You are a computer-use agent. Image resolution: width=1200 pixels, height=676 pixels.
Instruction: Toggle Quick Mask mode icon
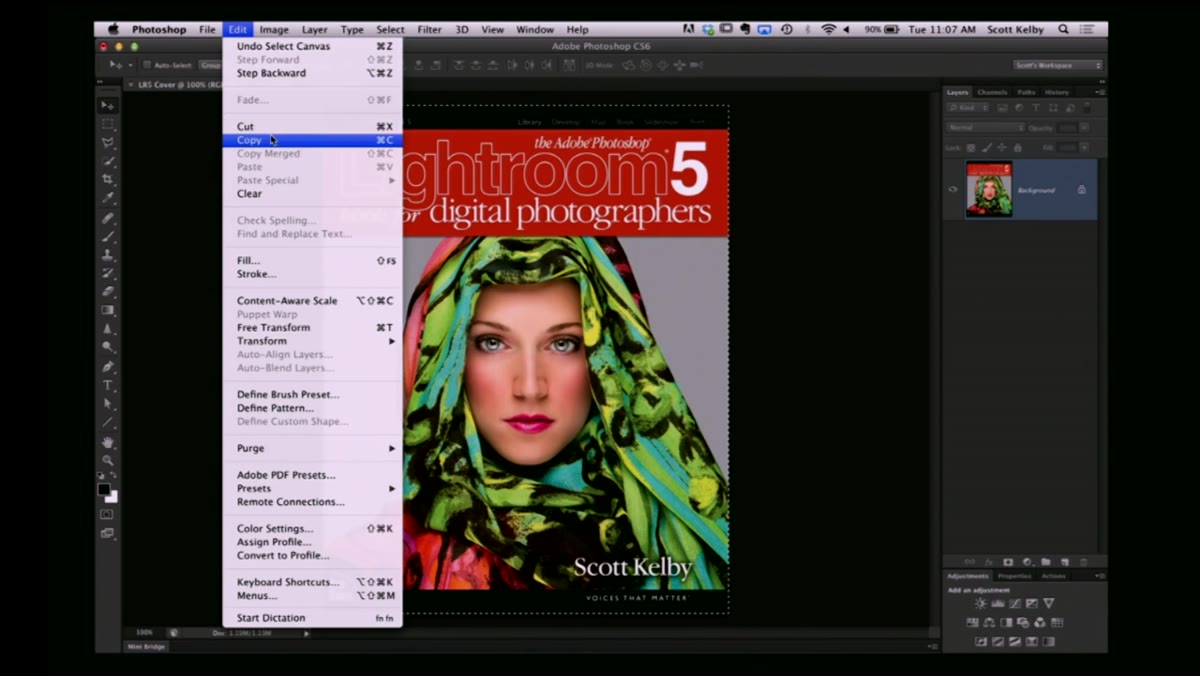(x=107, y=514)
